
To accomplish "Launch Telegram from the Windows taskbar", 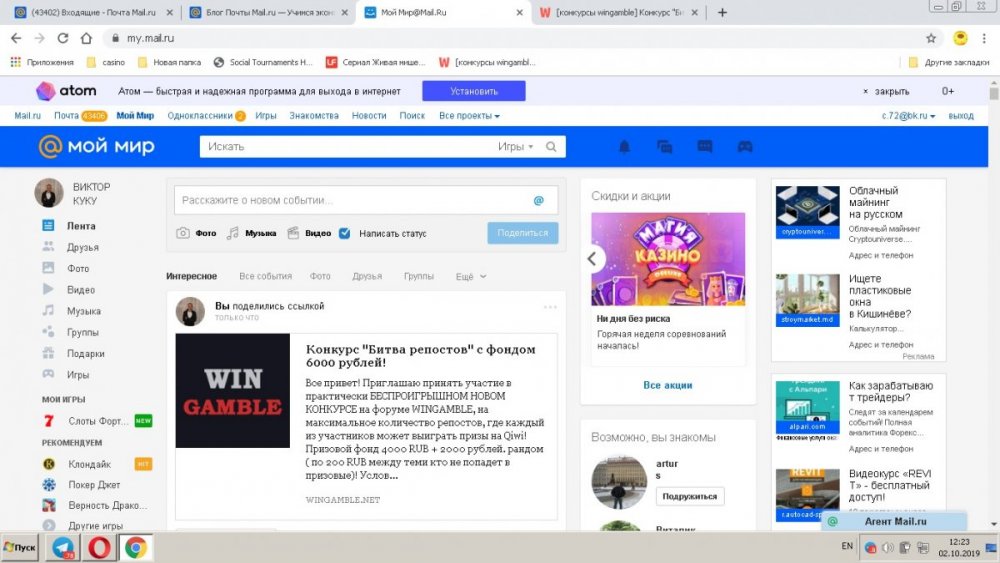I will (x=62, y=547).
